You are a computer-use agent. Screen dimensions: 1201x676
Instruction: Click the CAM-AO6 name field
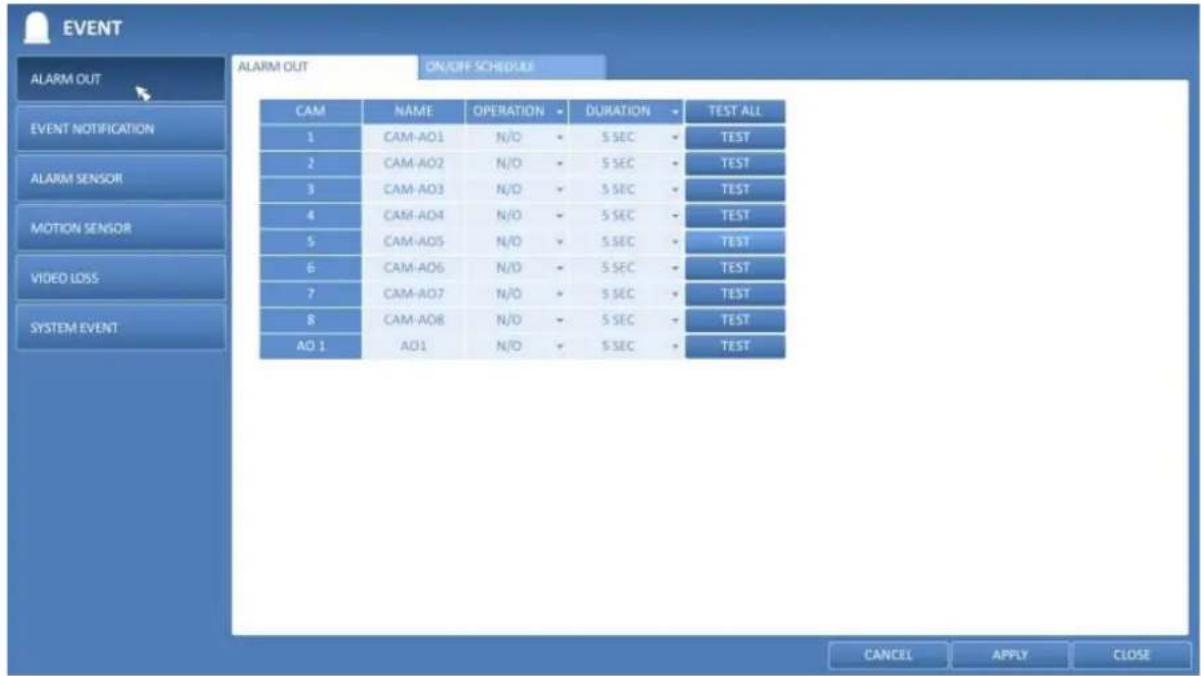pos(413,268)
